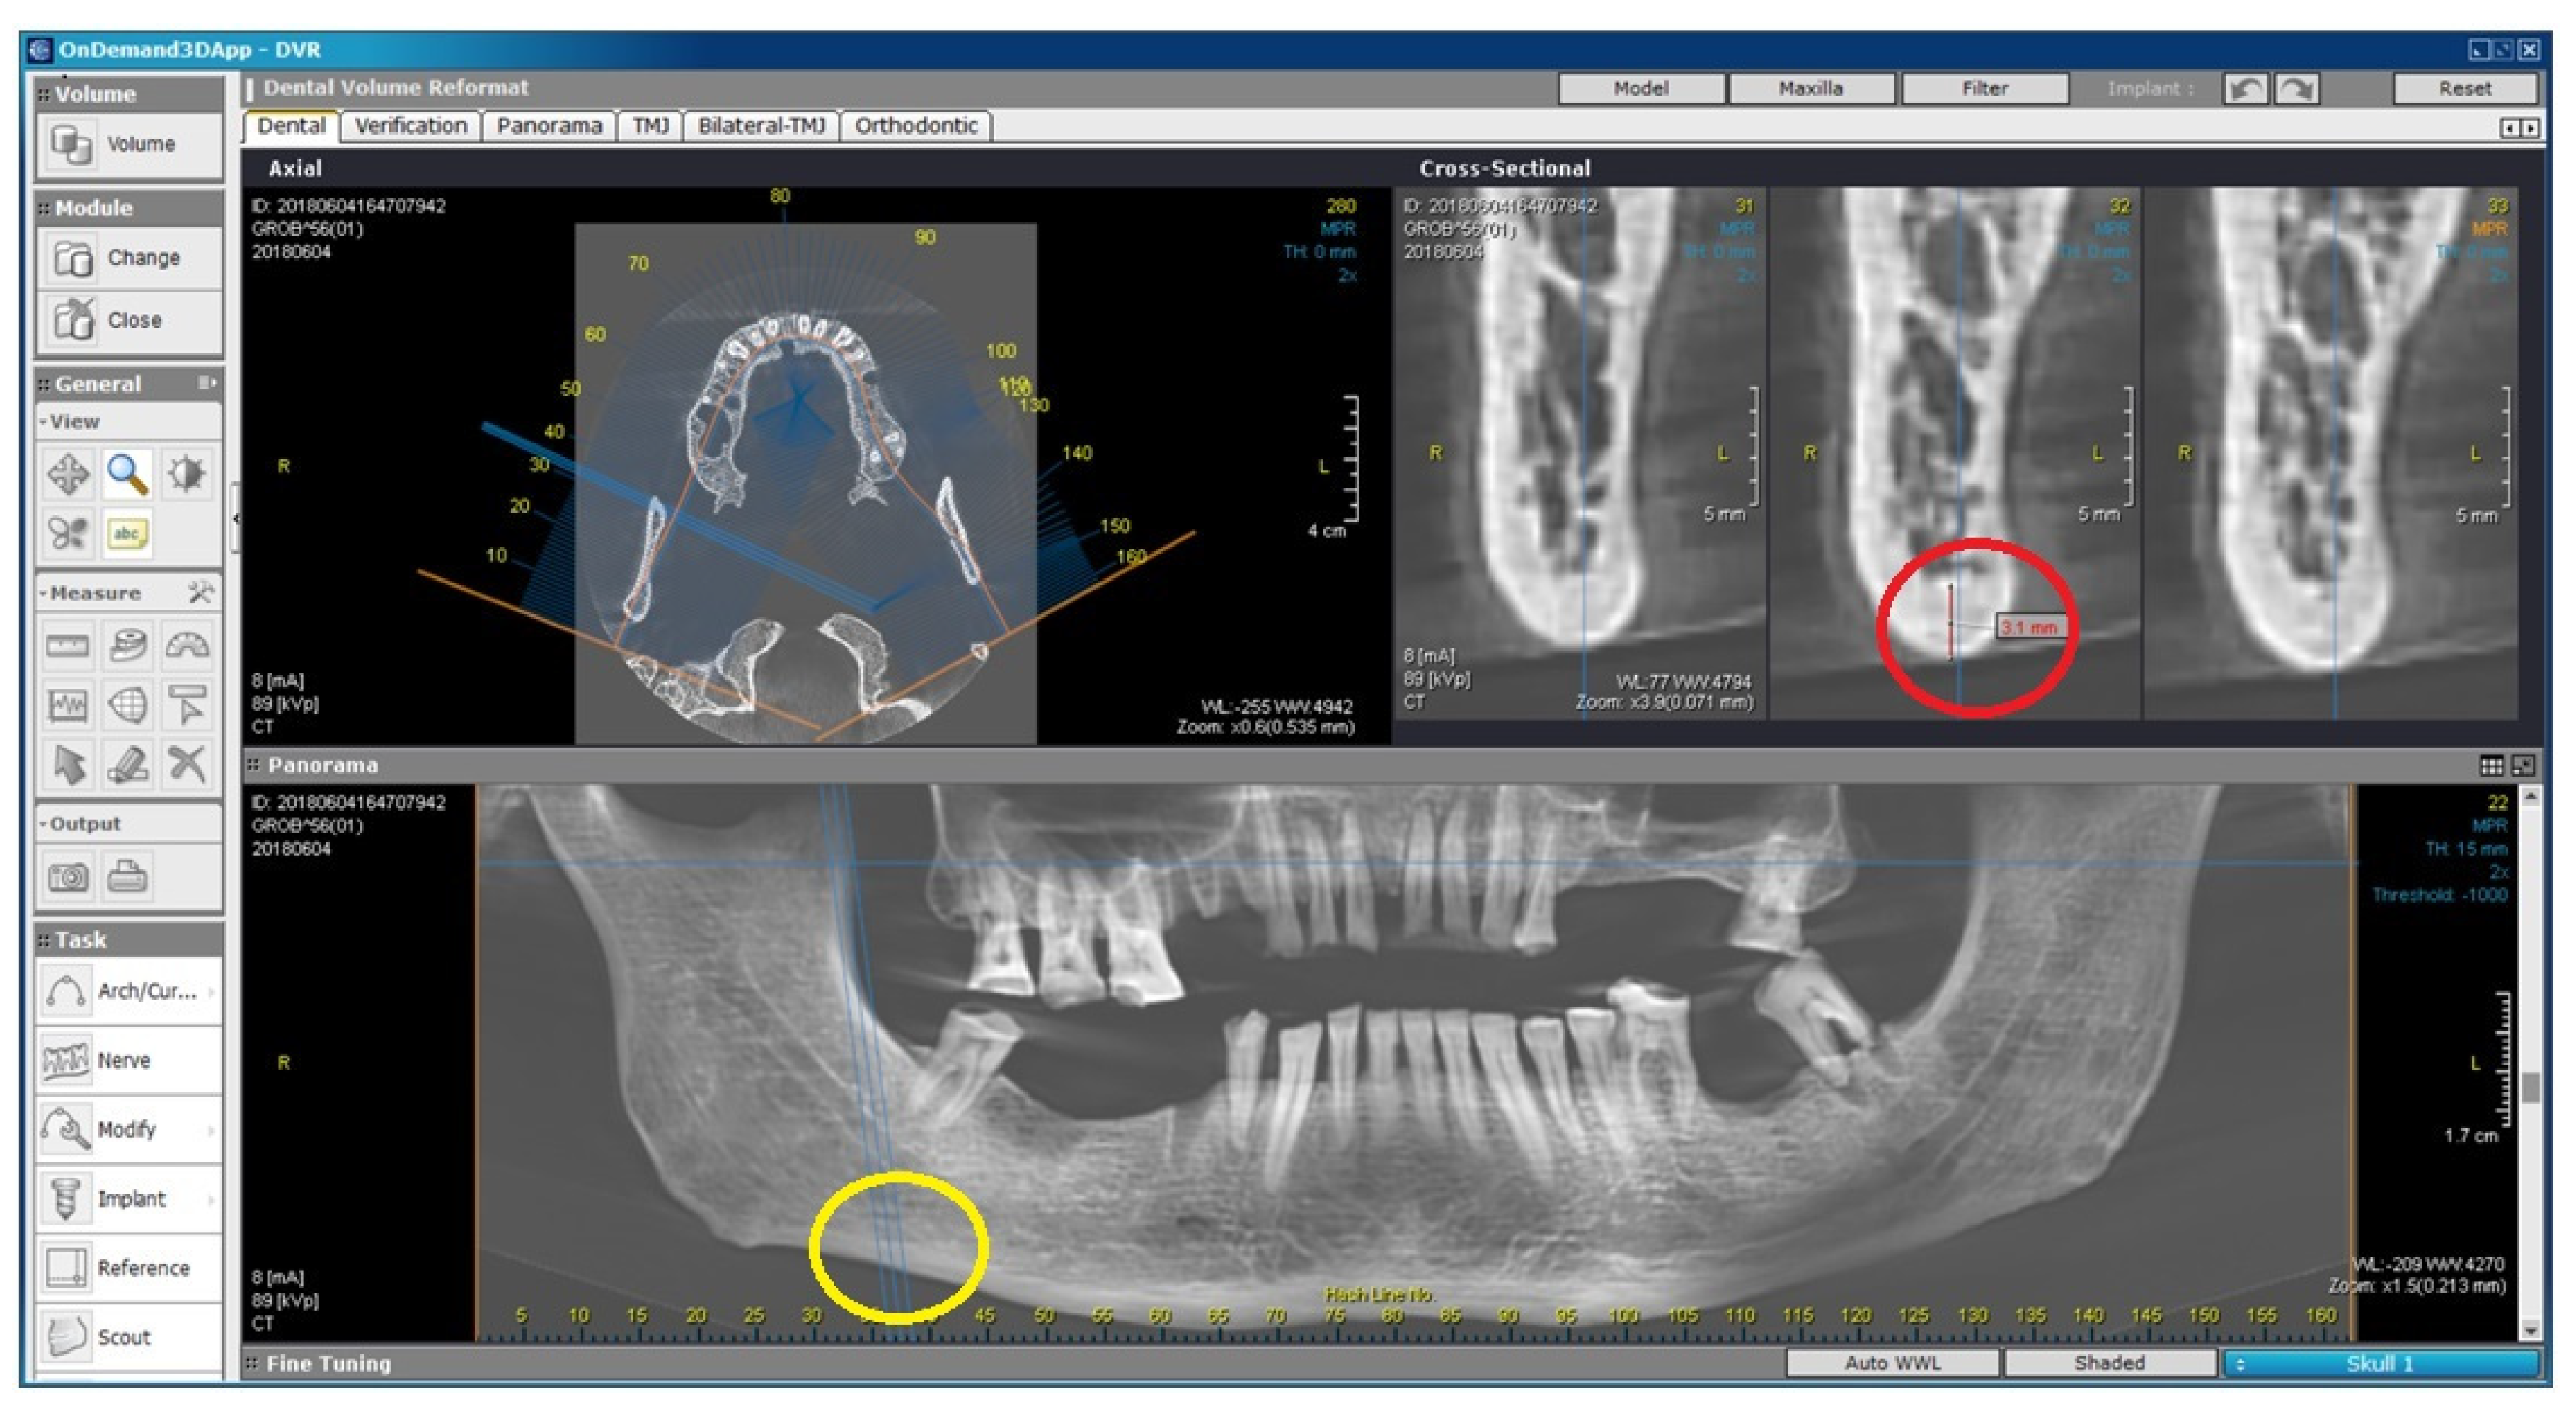Select the protractor angle measure tool

point(187,646)
